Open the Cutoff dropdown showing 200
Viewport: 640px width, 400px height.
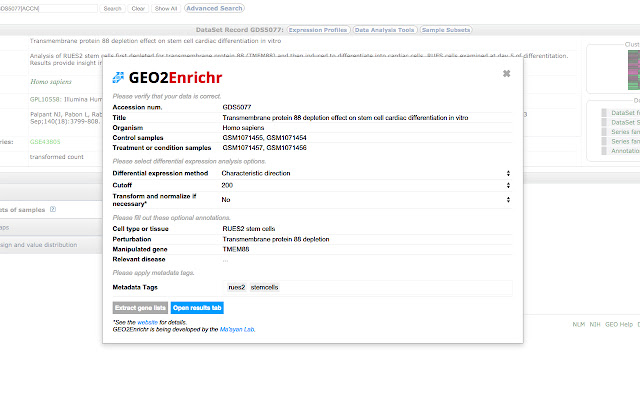coord(366,185)
